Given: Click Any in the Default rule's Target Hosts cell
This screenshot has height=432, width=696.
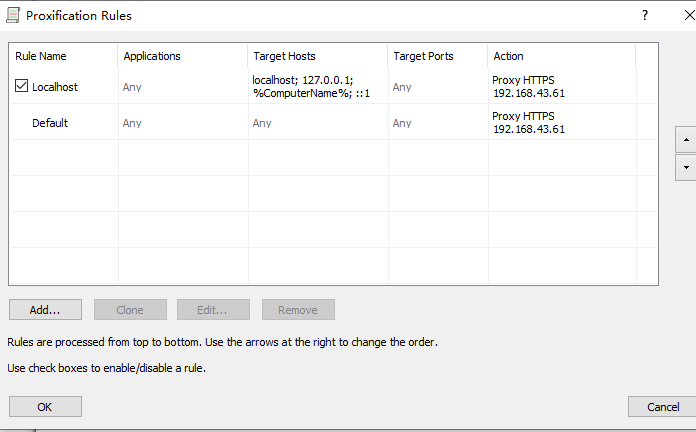Looking at the screenshot, I should (262, 123).
